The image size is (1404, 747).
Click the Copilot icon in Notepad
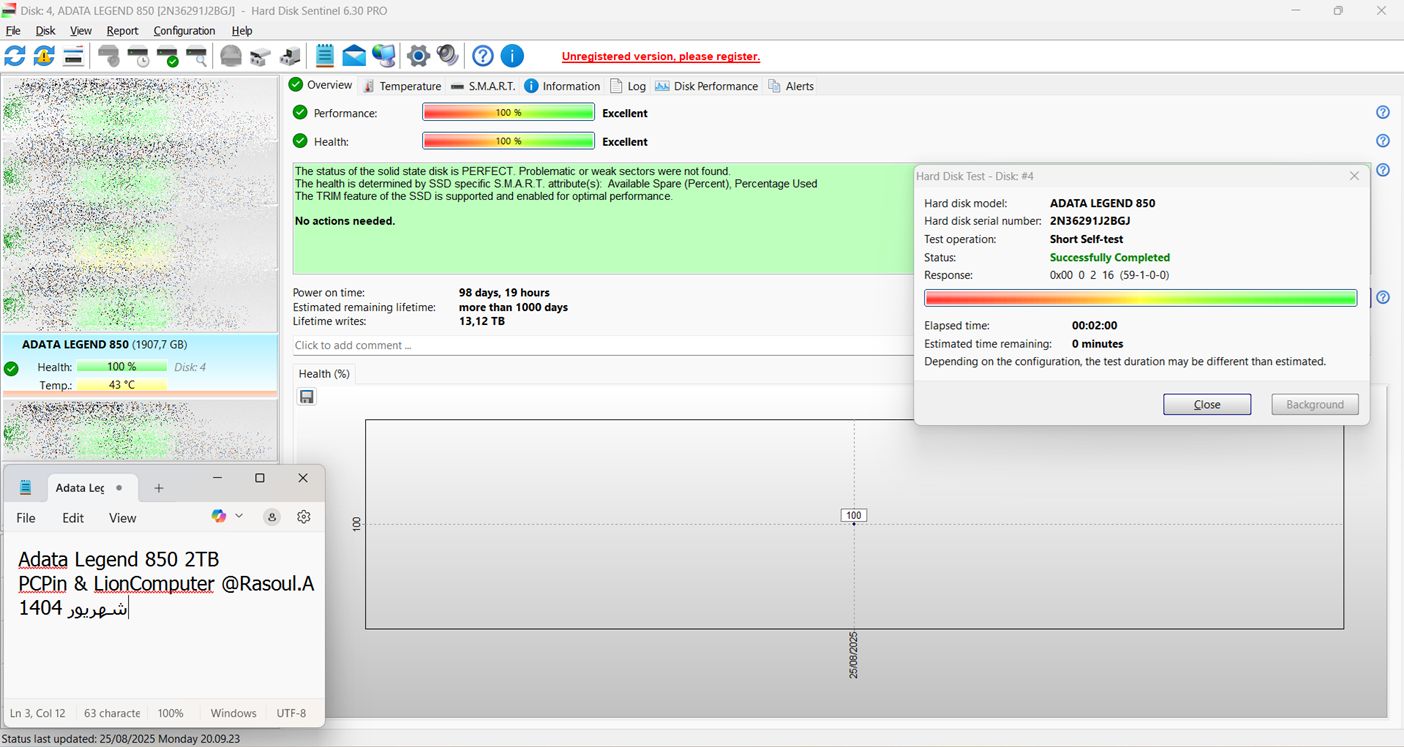[x=219, y=516]
